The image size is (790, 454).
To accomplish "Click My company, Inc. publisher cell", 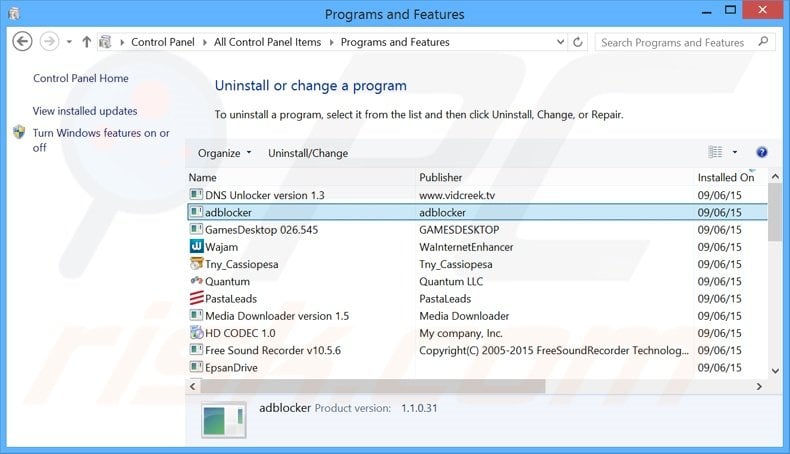I will [460, 334].
